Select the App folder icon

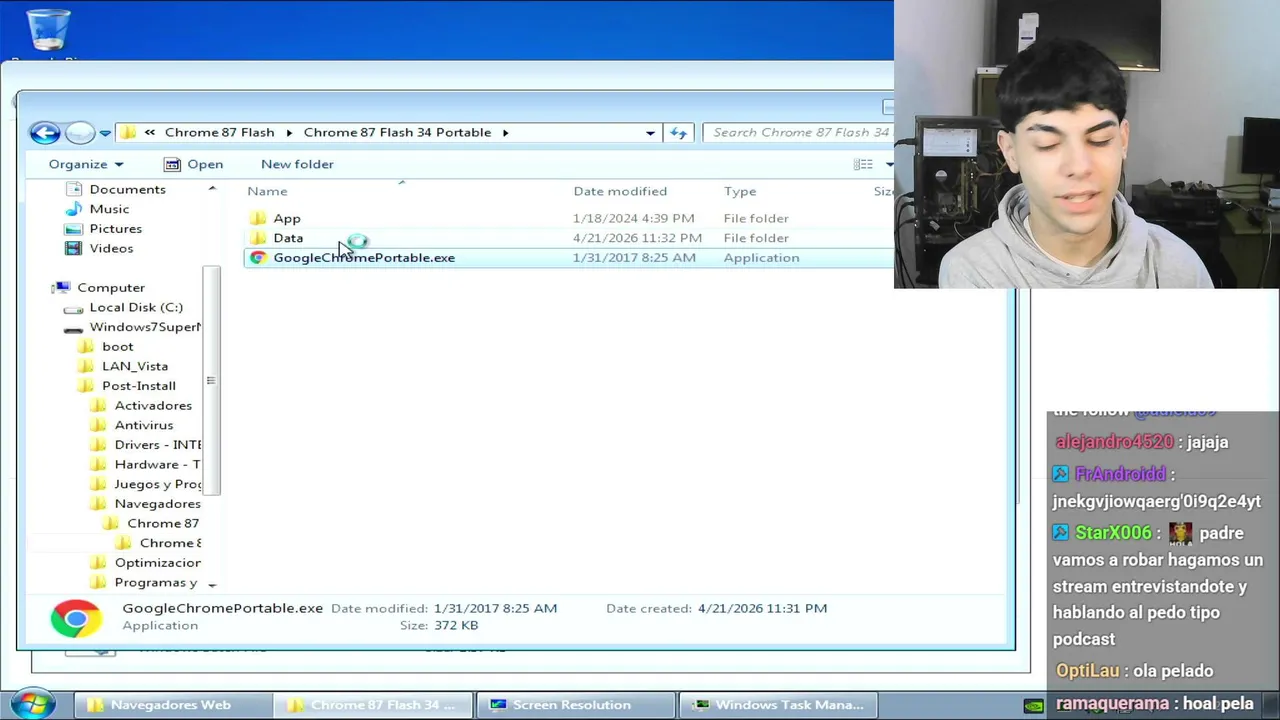[x=258, y=218]
